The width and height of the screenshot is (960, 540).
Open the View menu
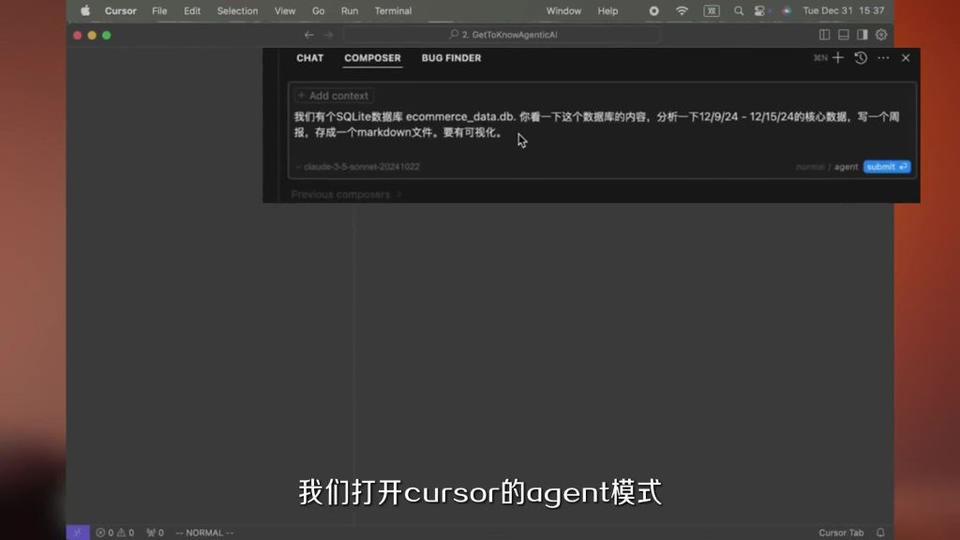pyautogui.click(x=285, y=11)
